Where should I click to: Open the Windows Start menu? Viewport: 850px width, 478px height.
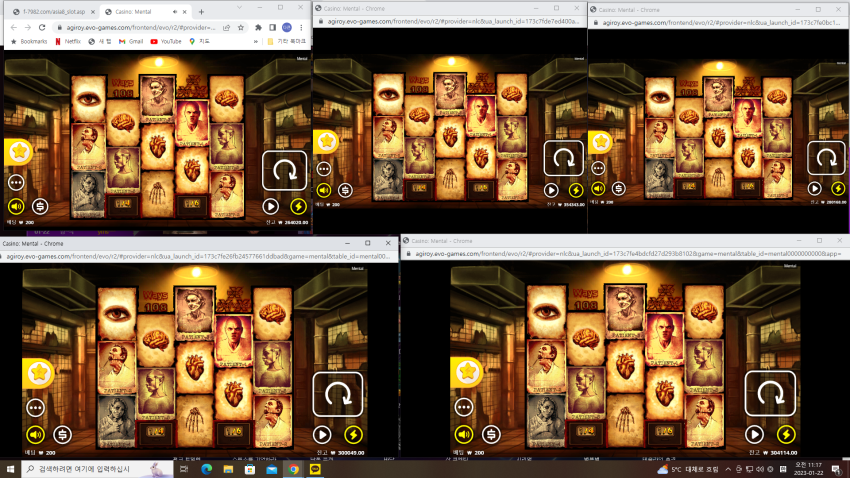[x=10, y=469]
